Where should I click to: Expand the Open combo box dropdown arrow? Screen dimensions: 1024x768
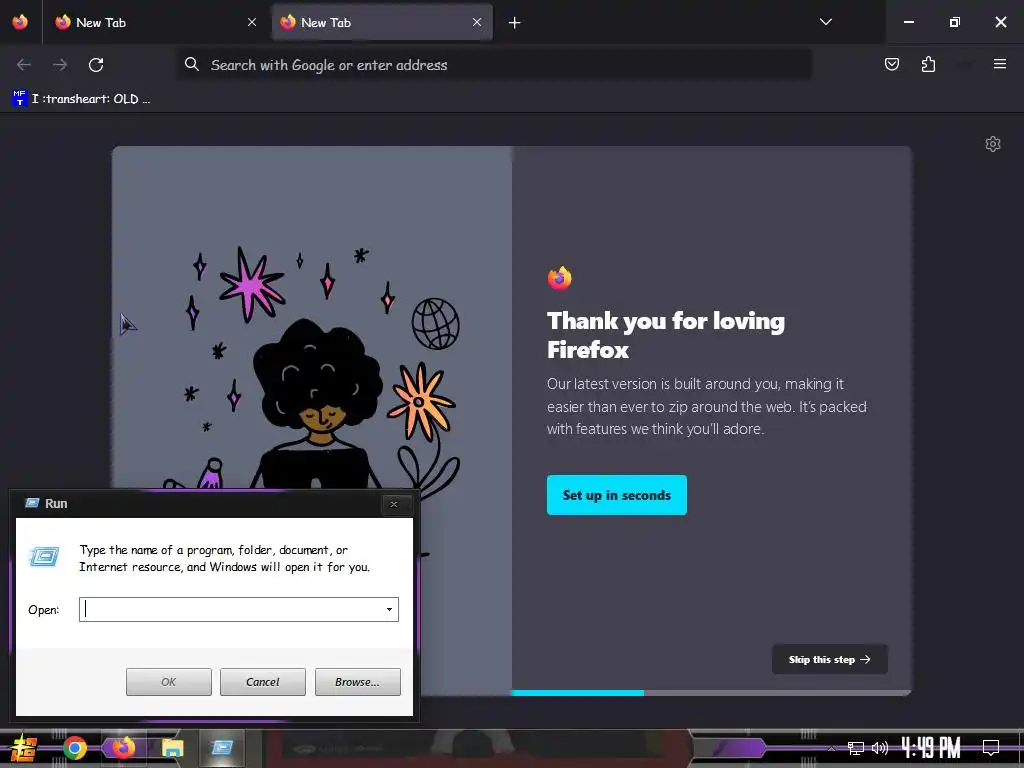click(x=389, y=609)
